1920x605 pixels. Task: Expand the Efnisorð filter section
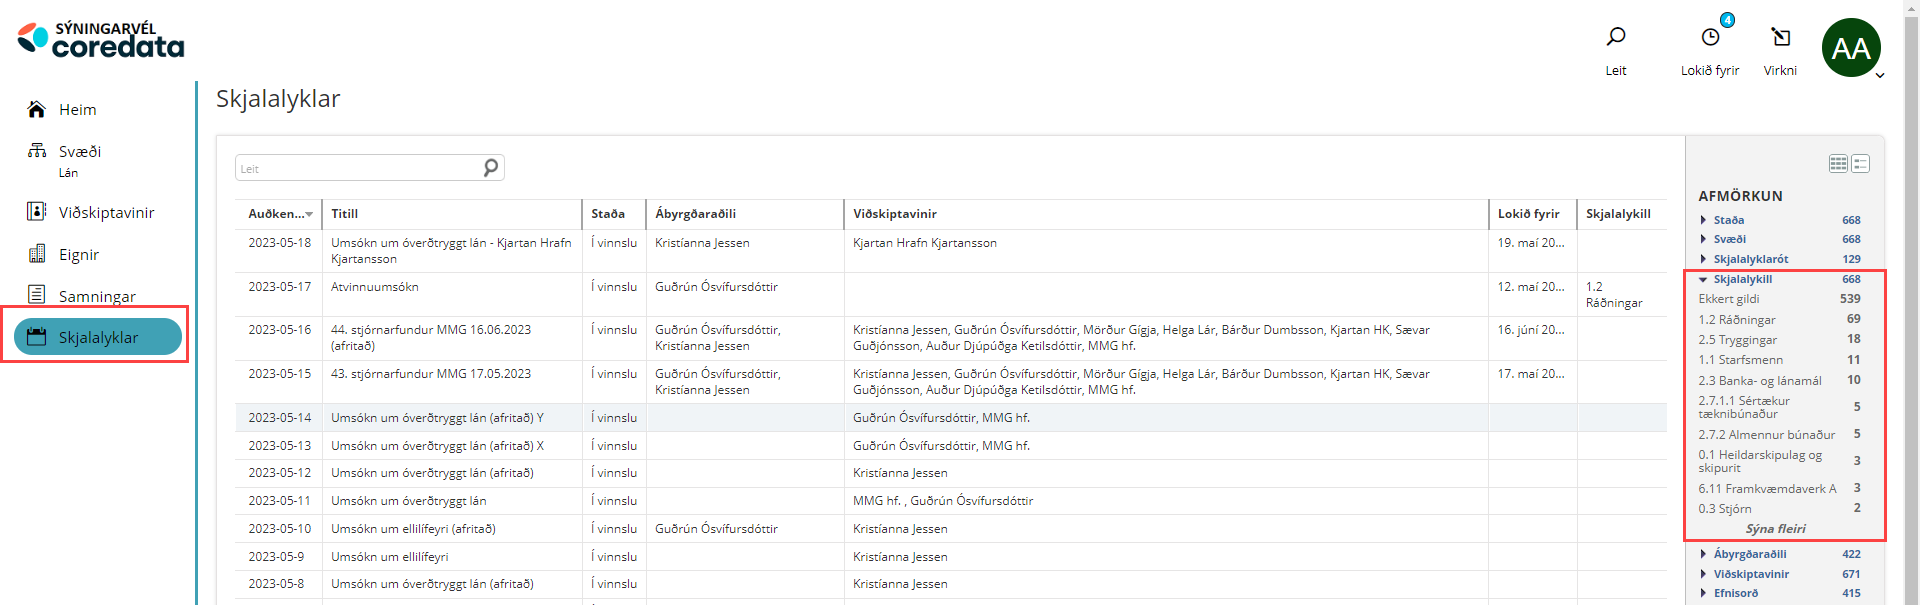tap(1735, 593)
